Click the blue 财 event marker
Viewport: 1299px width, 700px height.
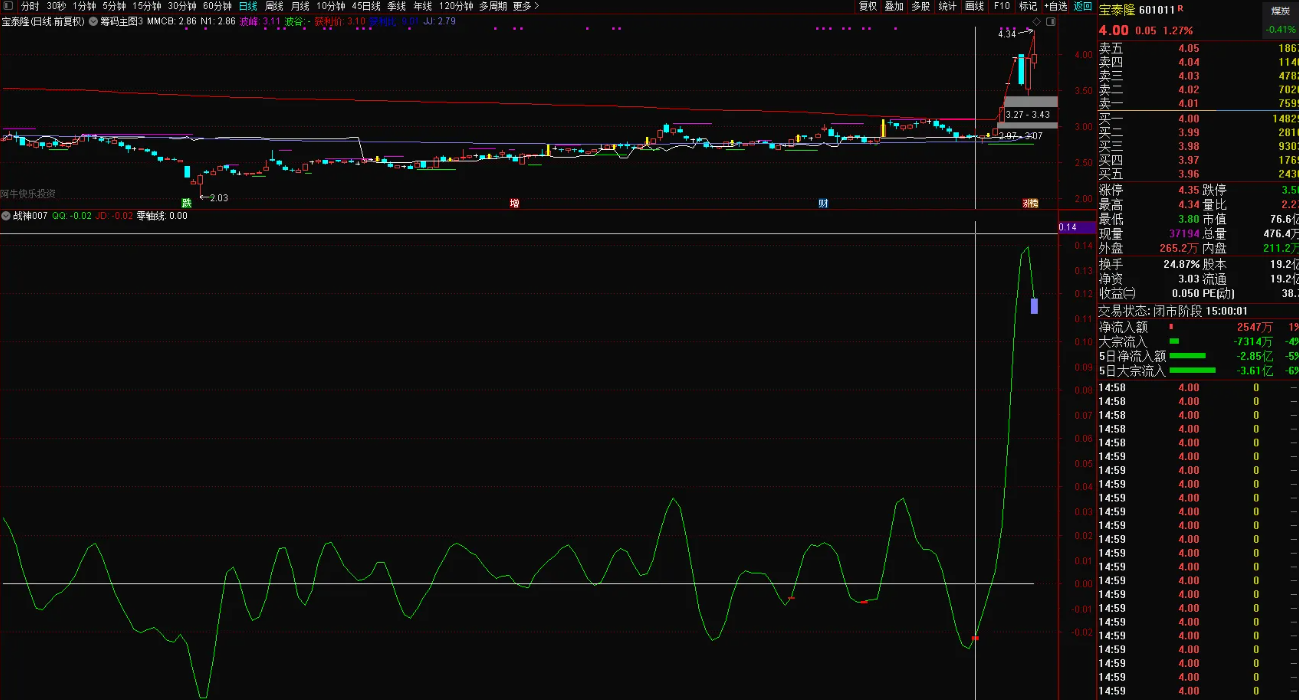[x=823, y=203]
